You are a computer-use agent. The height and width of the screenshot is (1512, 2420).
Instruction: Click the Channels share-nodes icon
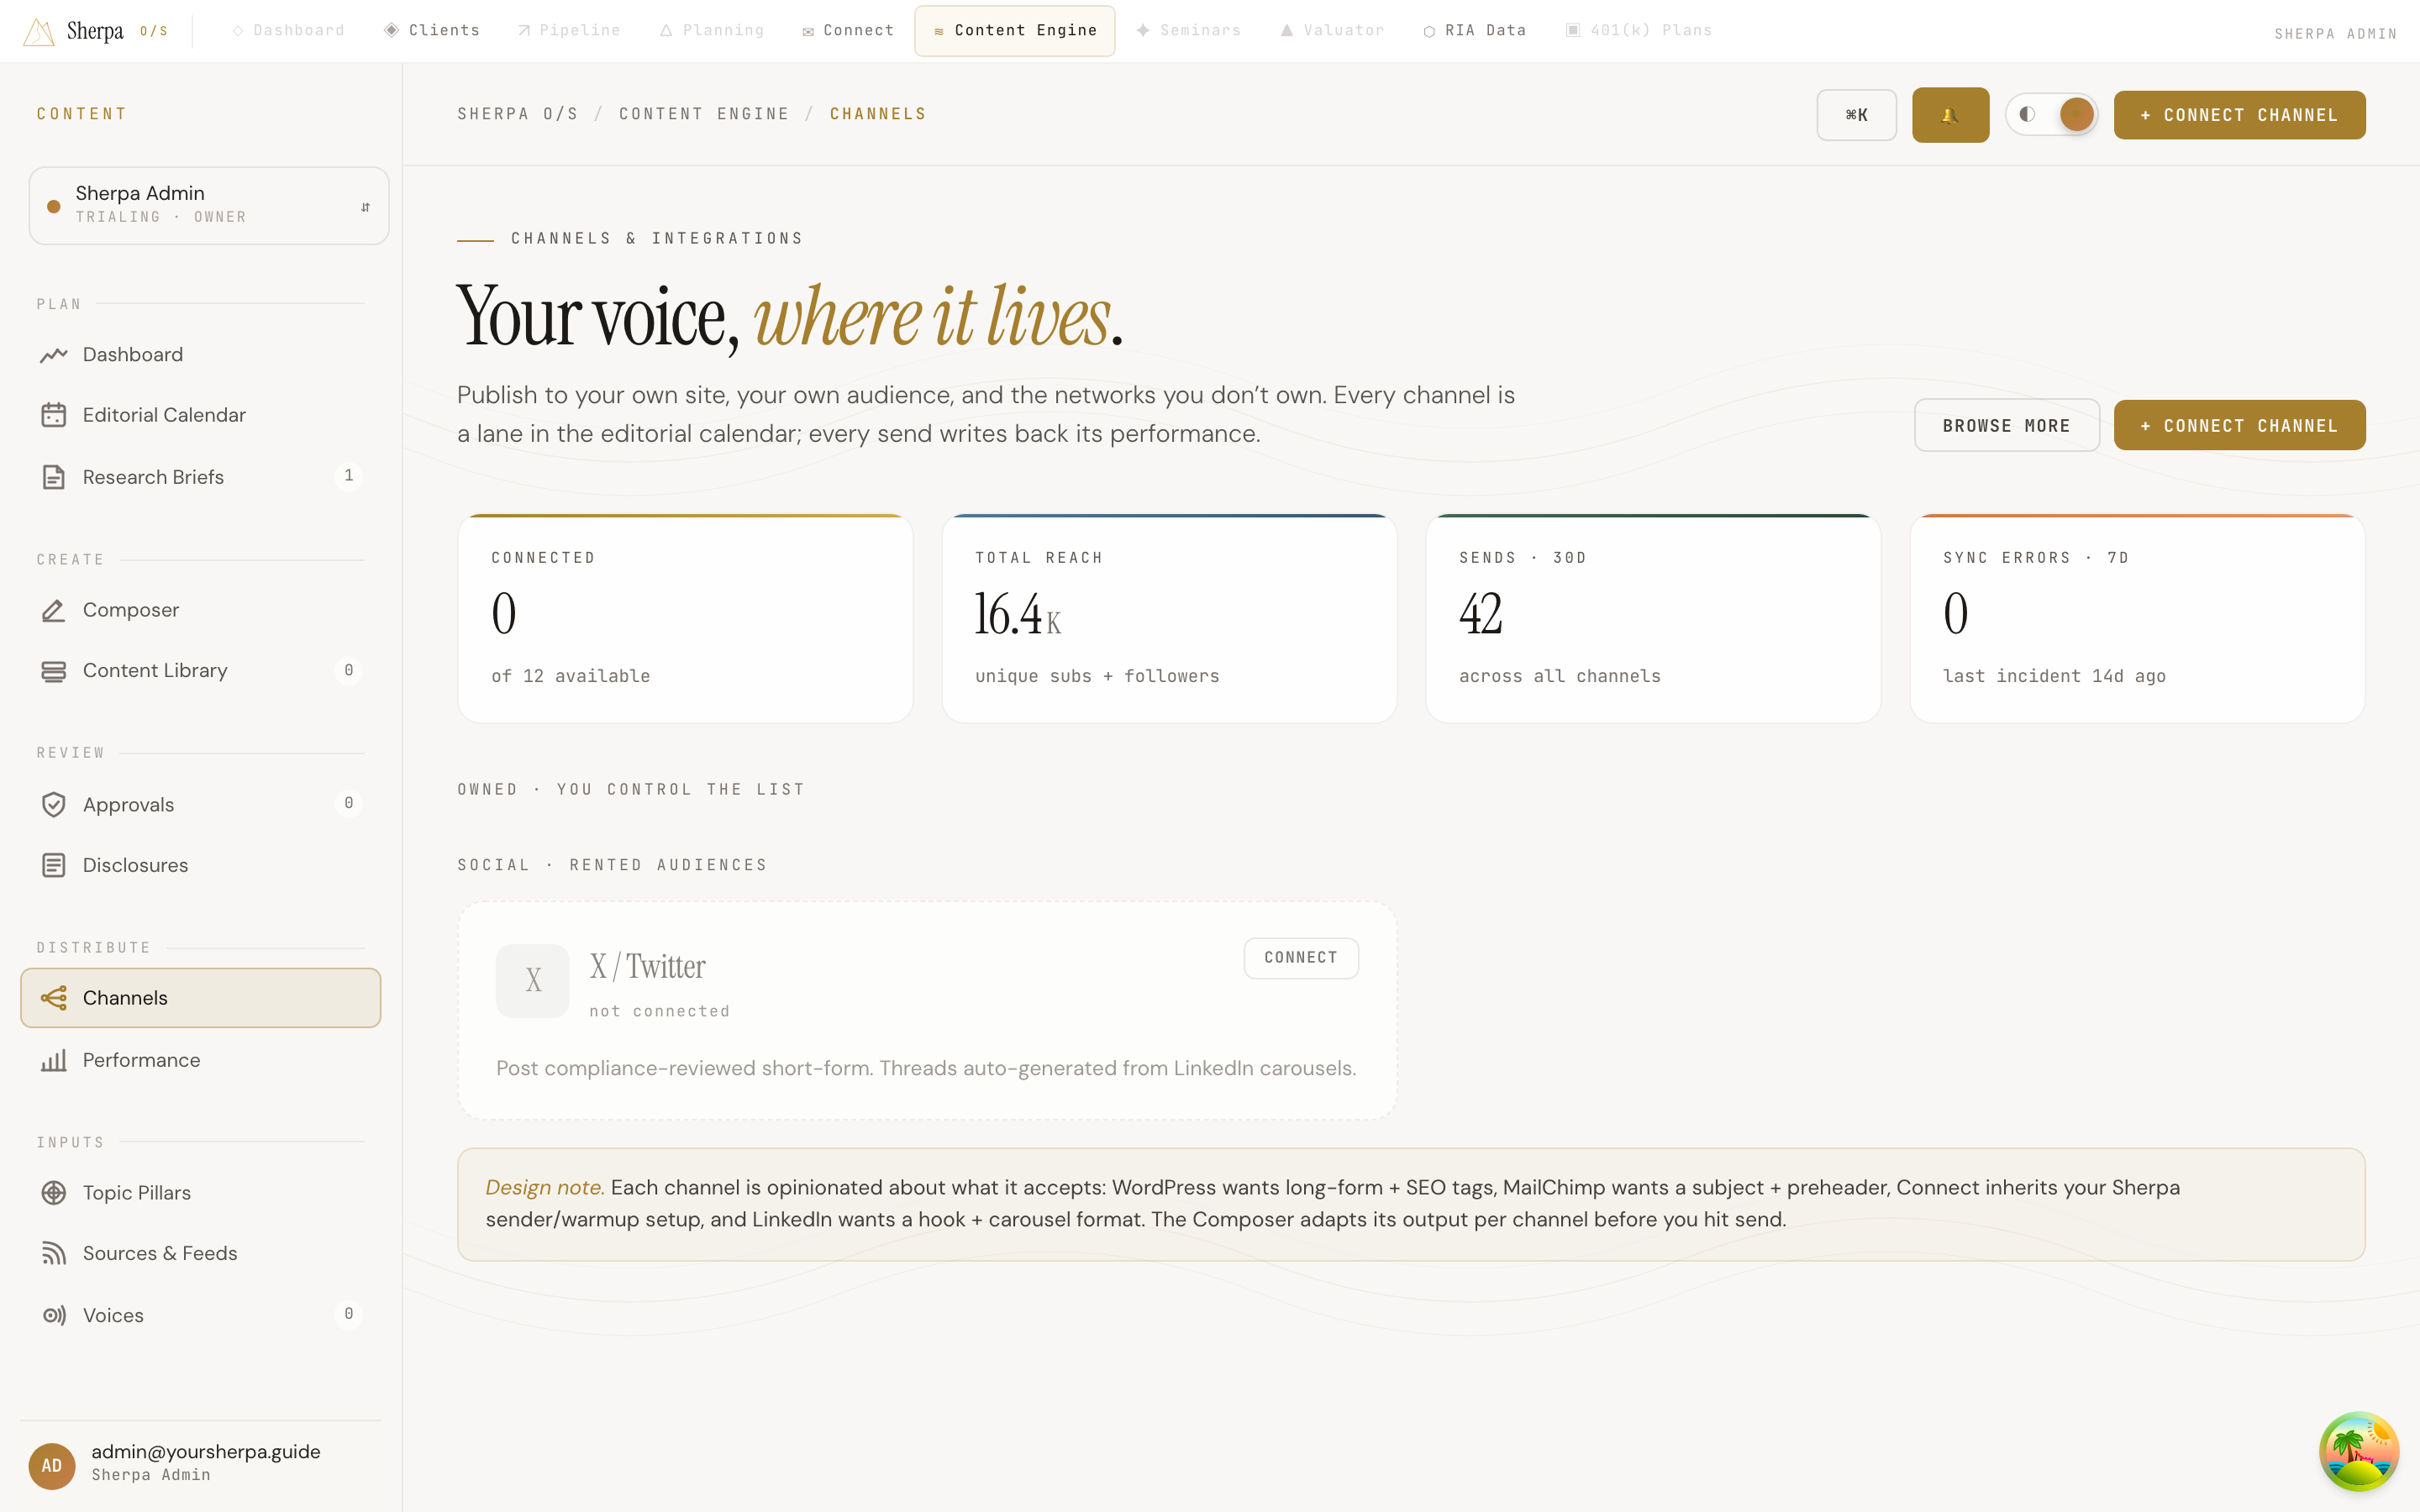54,998
